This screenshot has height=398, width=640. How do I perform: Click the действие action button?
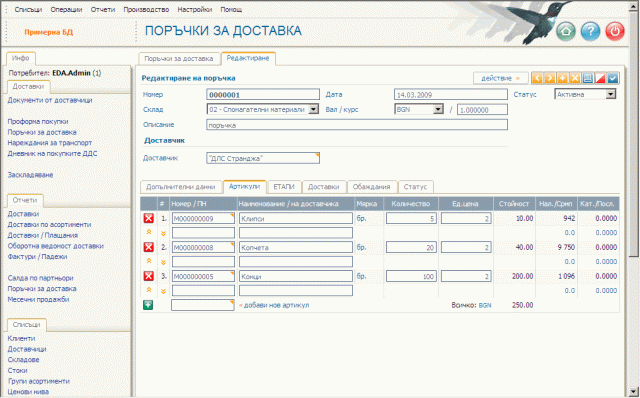[x=500, y=78]
